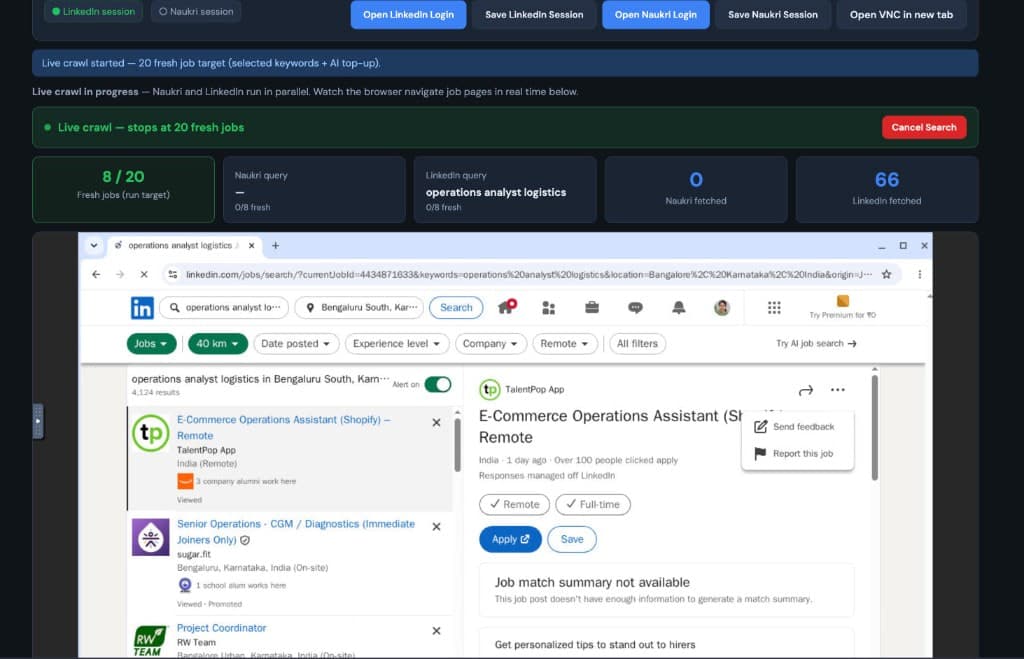Toggle the LinkedIn session indicator
This screenshot has height=659, width=1024.
click(93, 11)
